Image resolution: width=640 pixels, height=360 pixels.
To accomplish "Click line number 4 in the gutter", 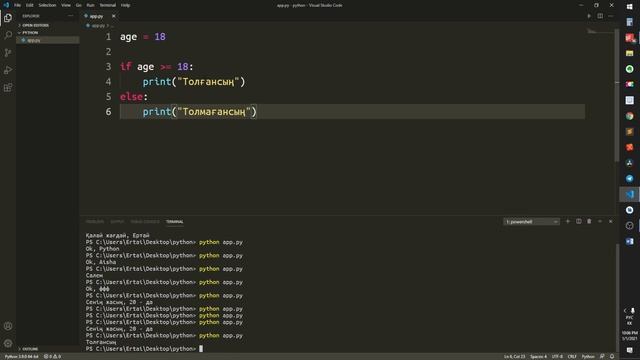I will point(108,82).
